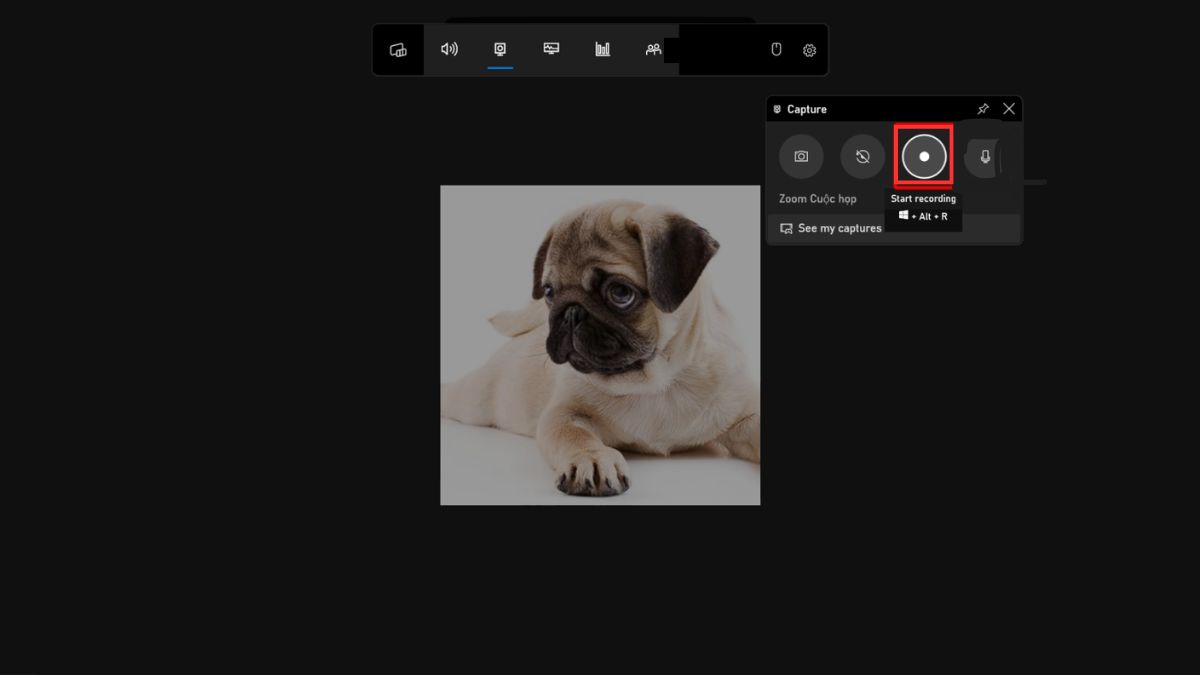Viewport: 1200px width, 675px height.
Task: Click the pug dog image
Action: tap(600, 345)
